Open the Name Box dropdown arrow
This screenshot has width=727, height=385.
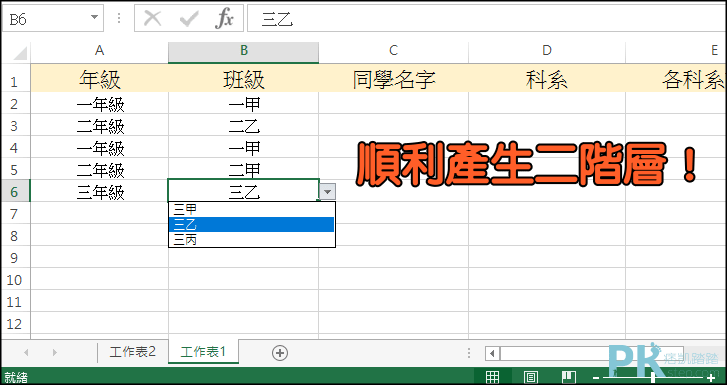point(95,18)
